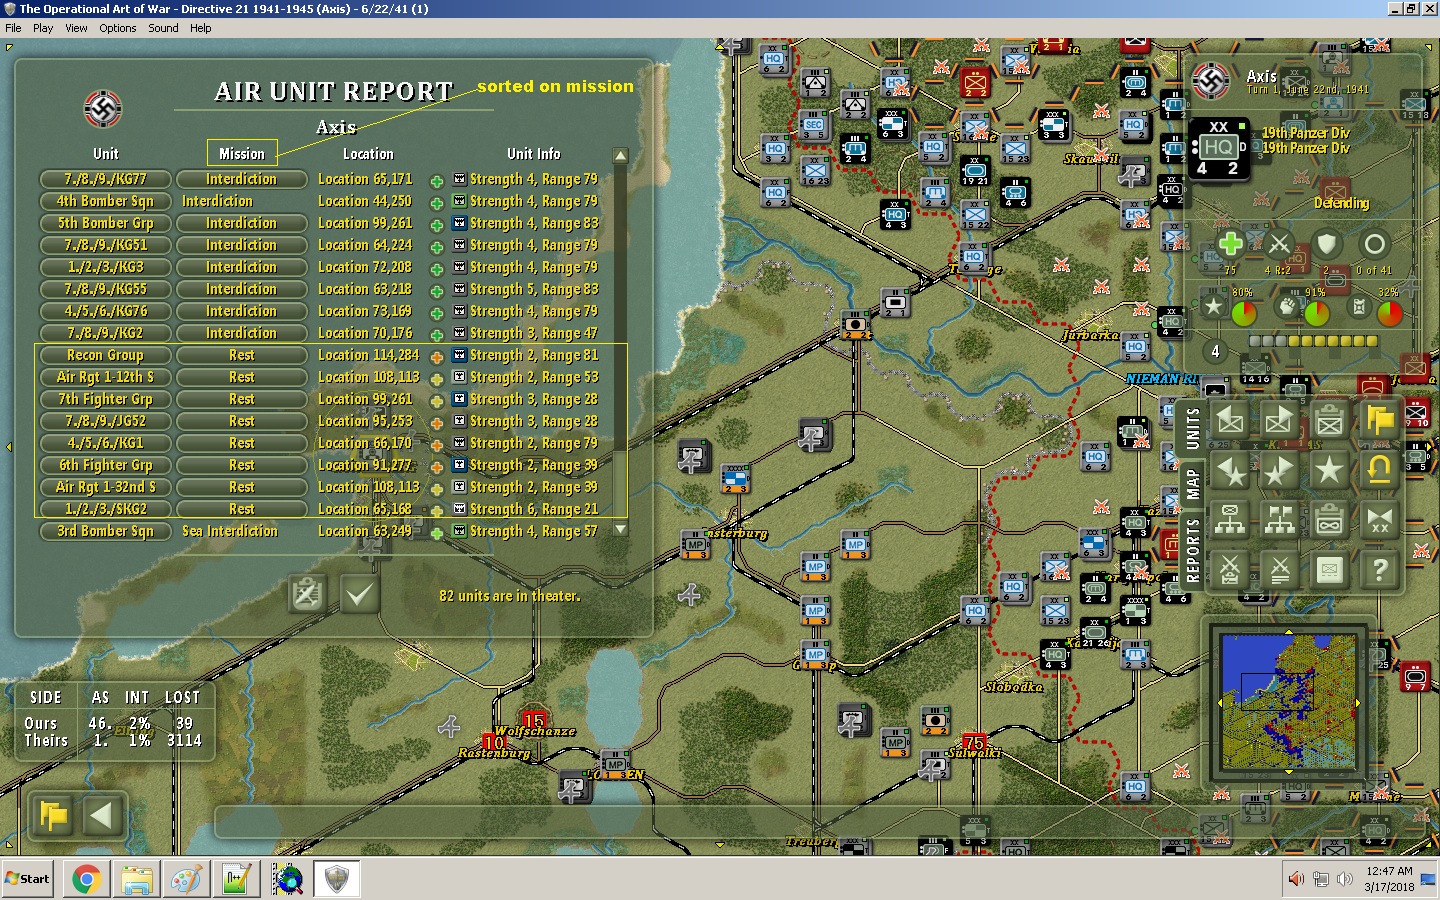Sort by the Unit column header

pyautogui.click(x=106, y=154)
